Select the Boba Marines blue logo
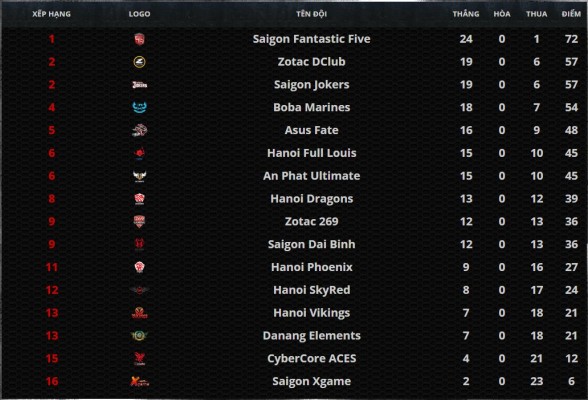 140,108
